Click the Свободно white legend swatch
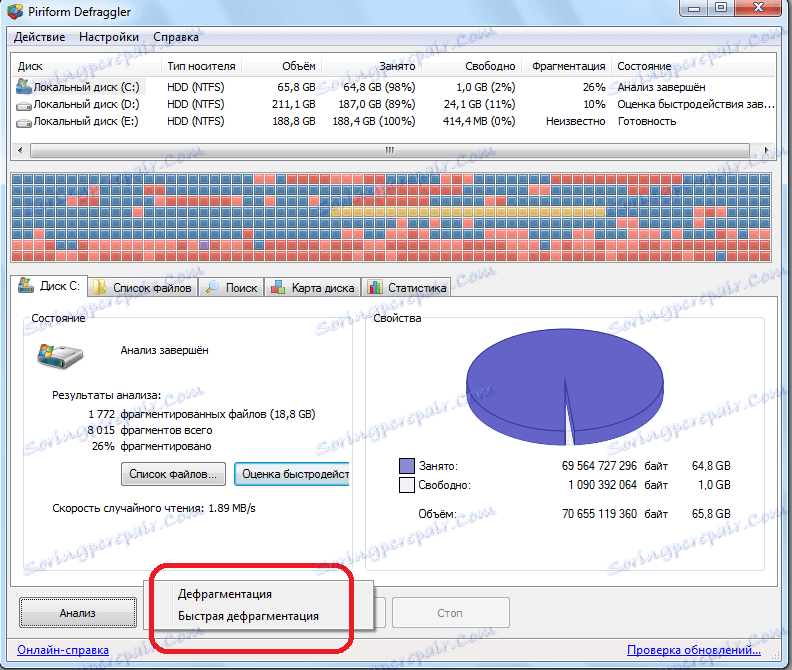The image size is (792, 670). [x=407, y=485]
